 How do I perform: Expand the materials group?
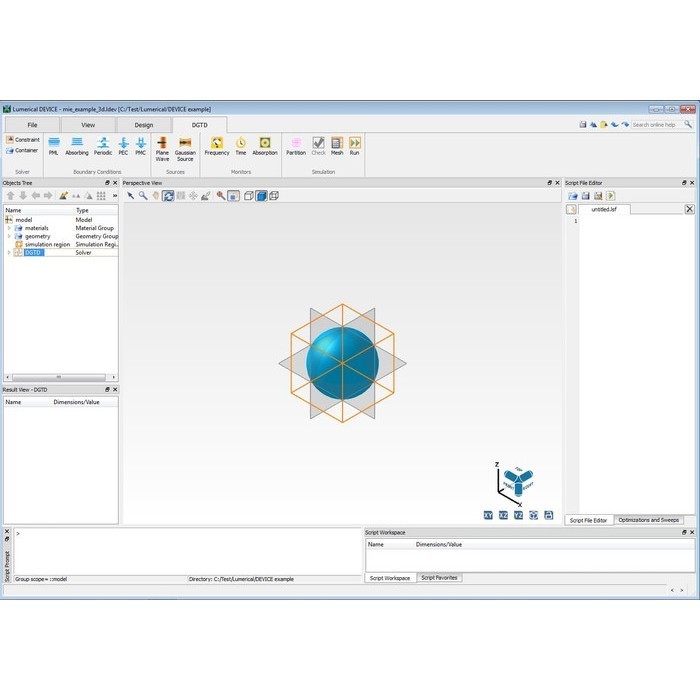(9, 228)
